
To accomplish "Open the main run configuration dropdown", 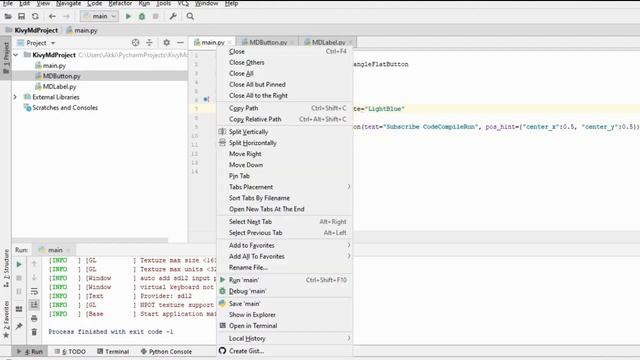I will 99,16.
